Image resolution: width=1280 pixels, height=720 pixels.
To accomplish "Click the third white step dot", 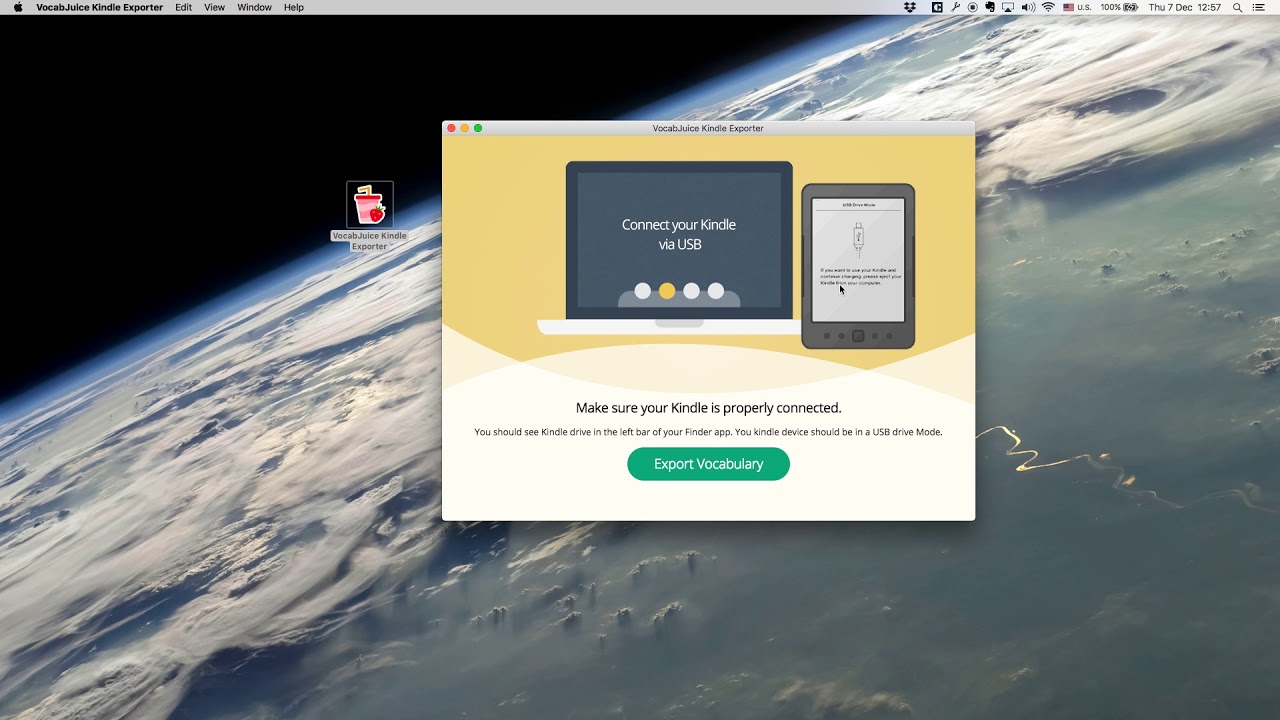I will click(x=691, y=291).
